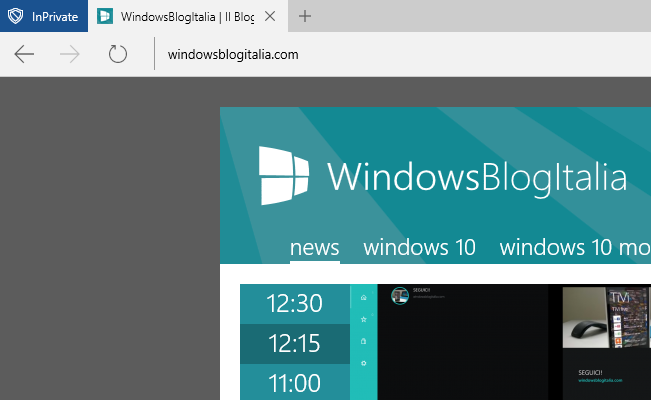This screenshot has height=400, width=651.
Task: Click the TiVi live thumbnail
Action: tap(628, 318)
